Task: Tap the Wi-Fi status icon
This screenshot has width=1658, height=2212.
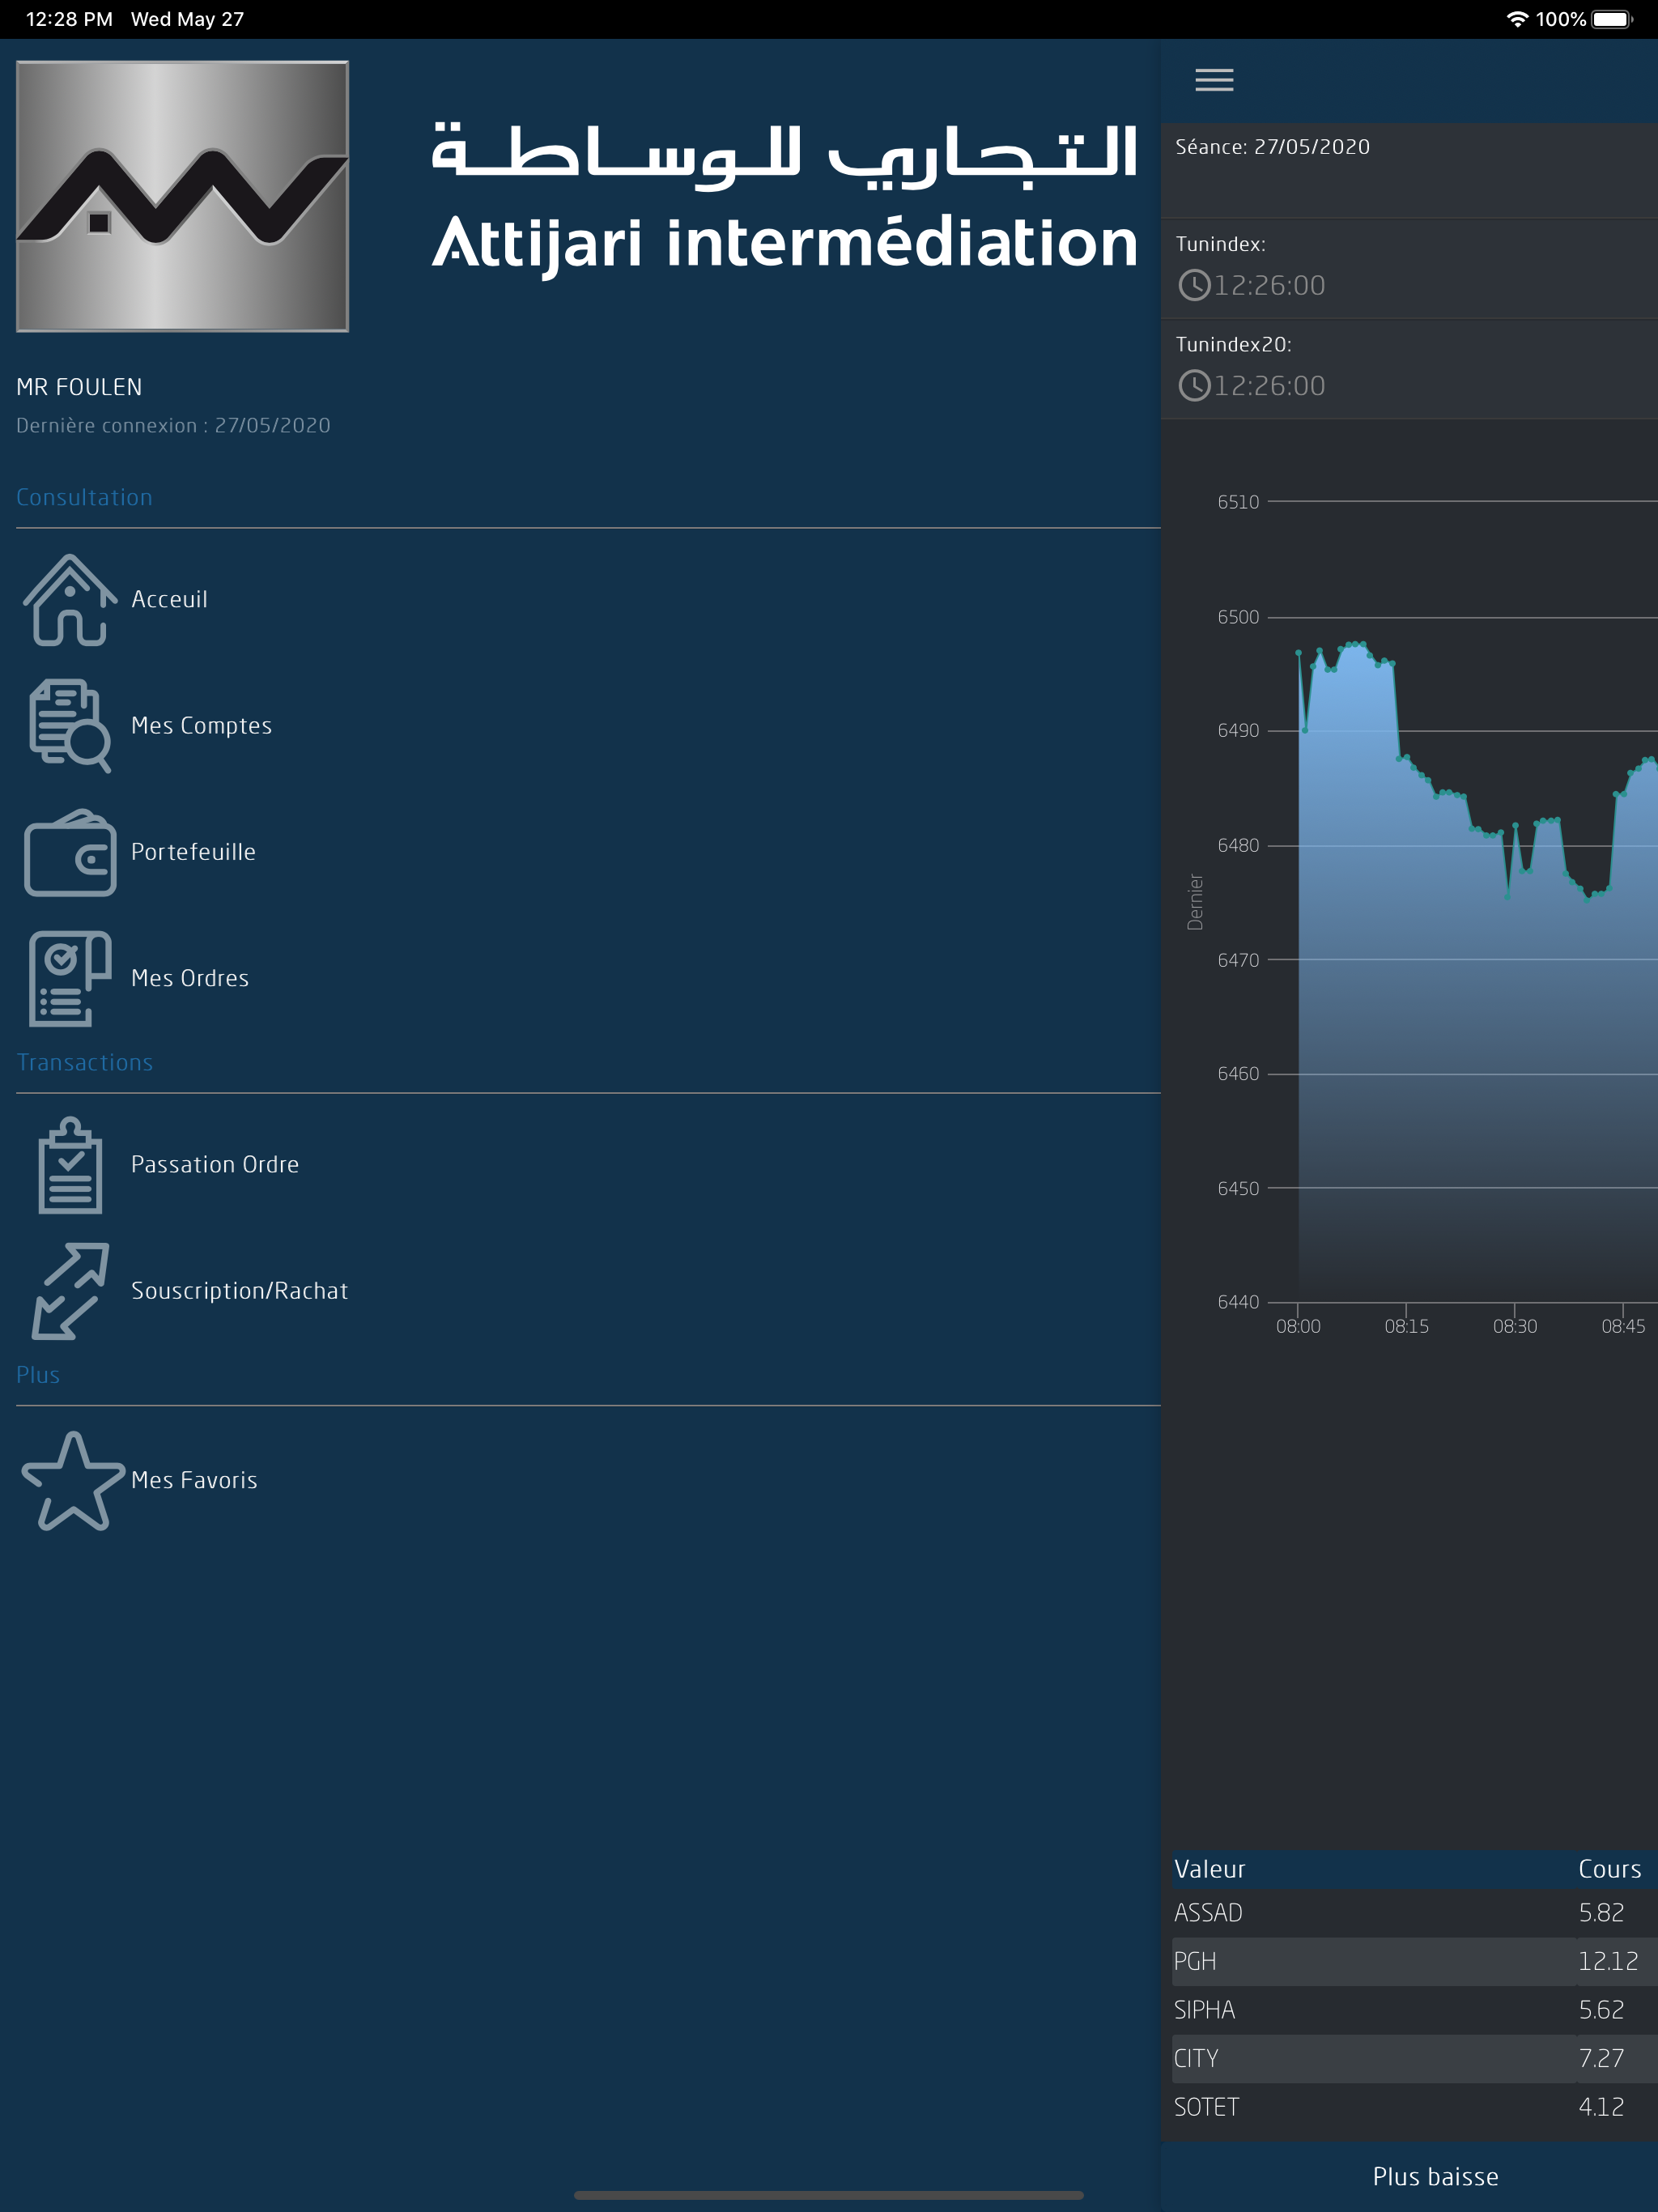Action: (1517, 19)
